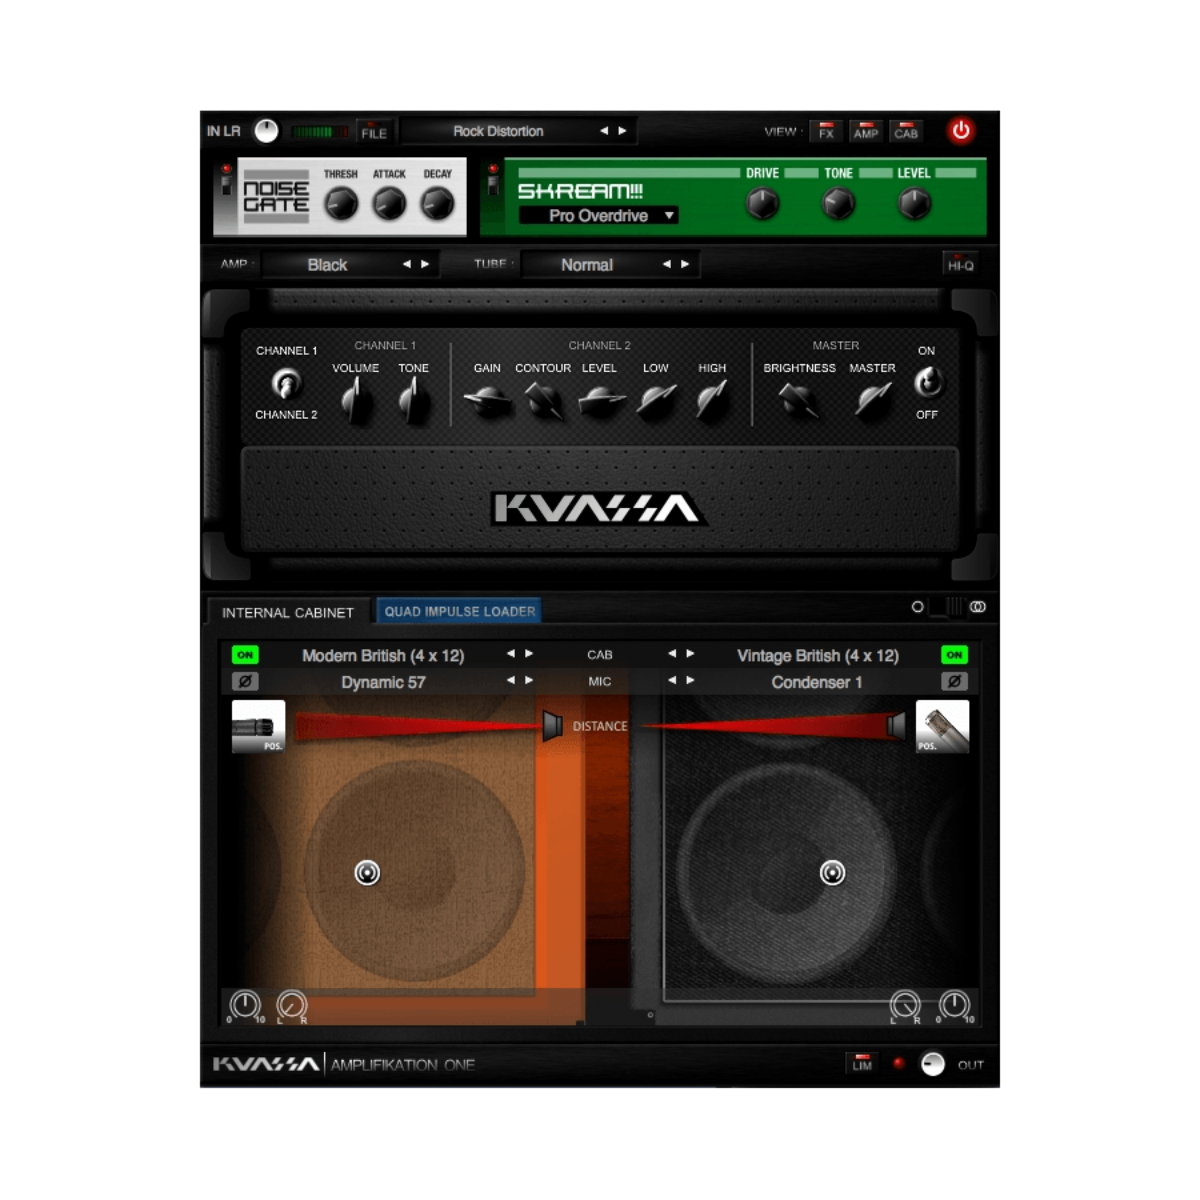
Task: Click the right cabinet L-R pan knob
Action: (x=905, y=1004)
